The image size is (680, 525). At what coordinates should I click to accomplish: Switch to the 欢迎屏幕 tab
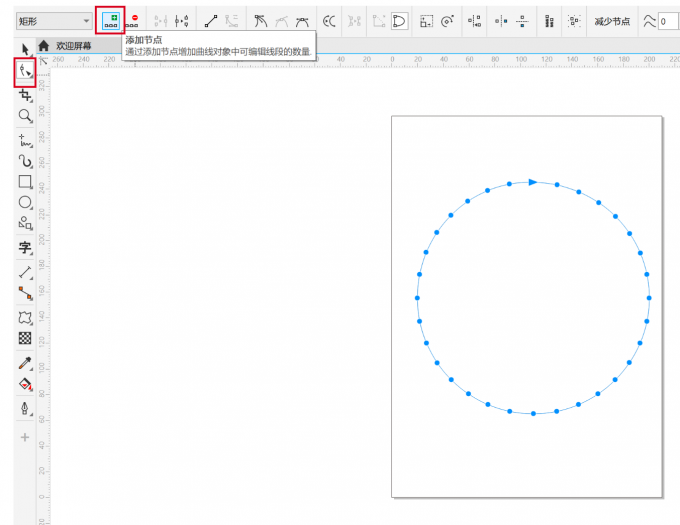73,46
